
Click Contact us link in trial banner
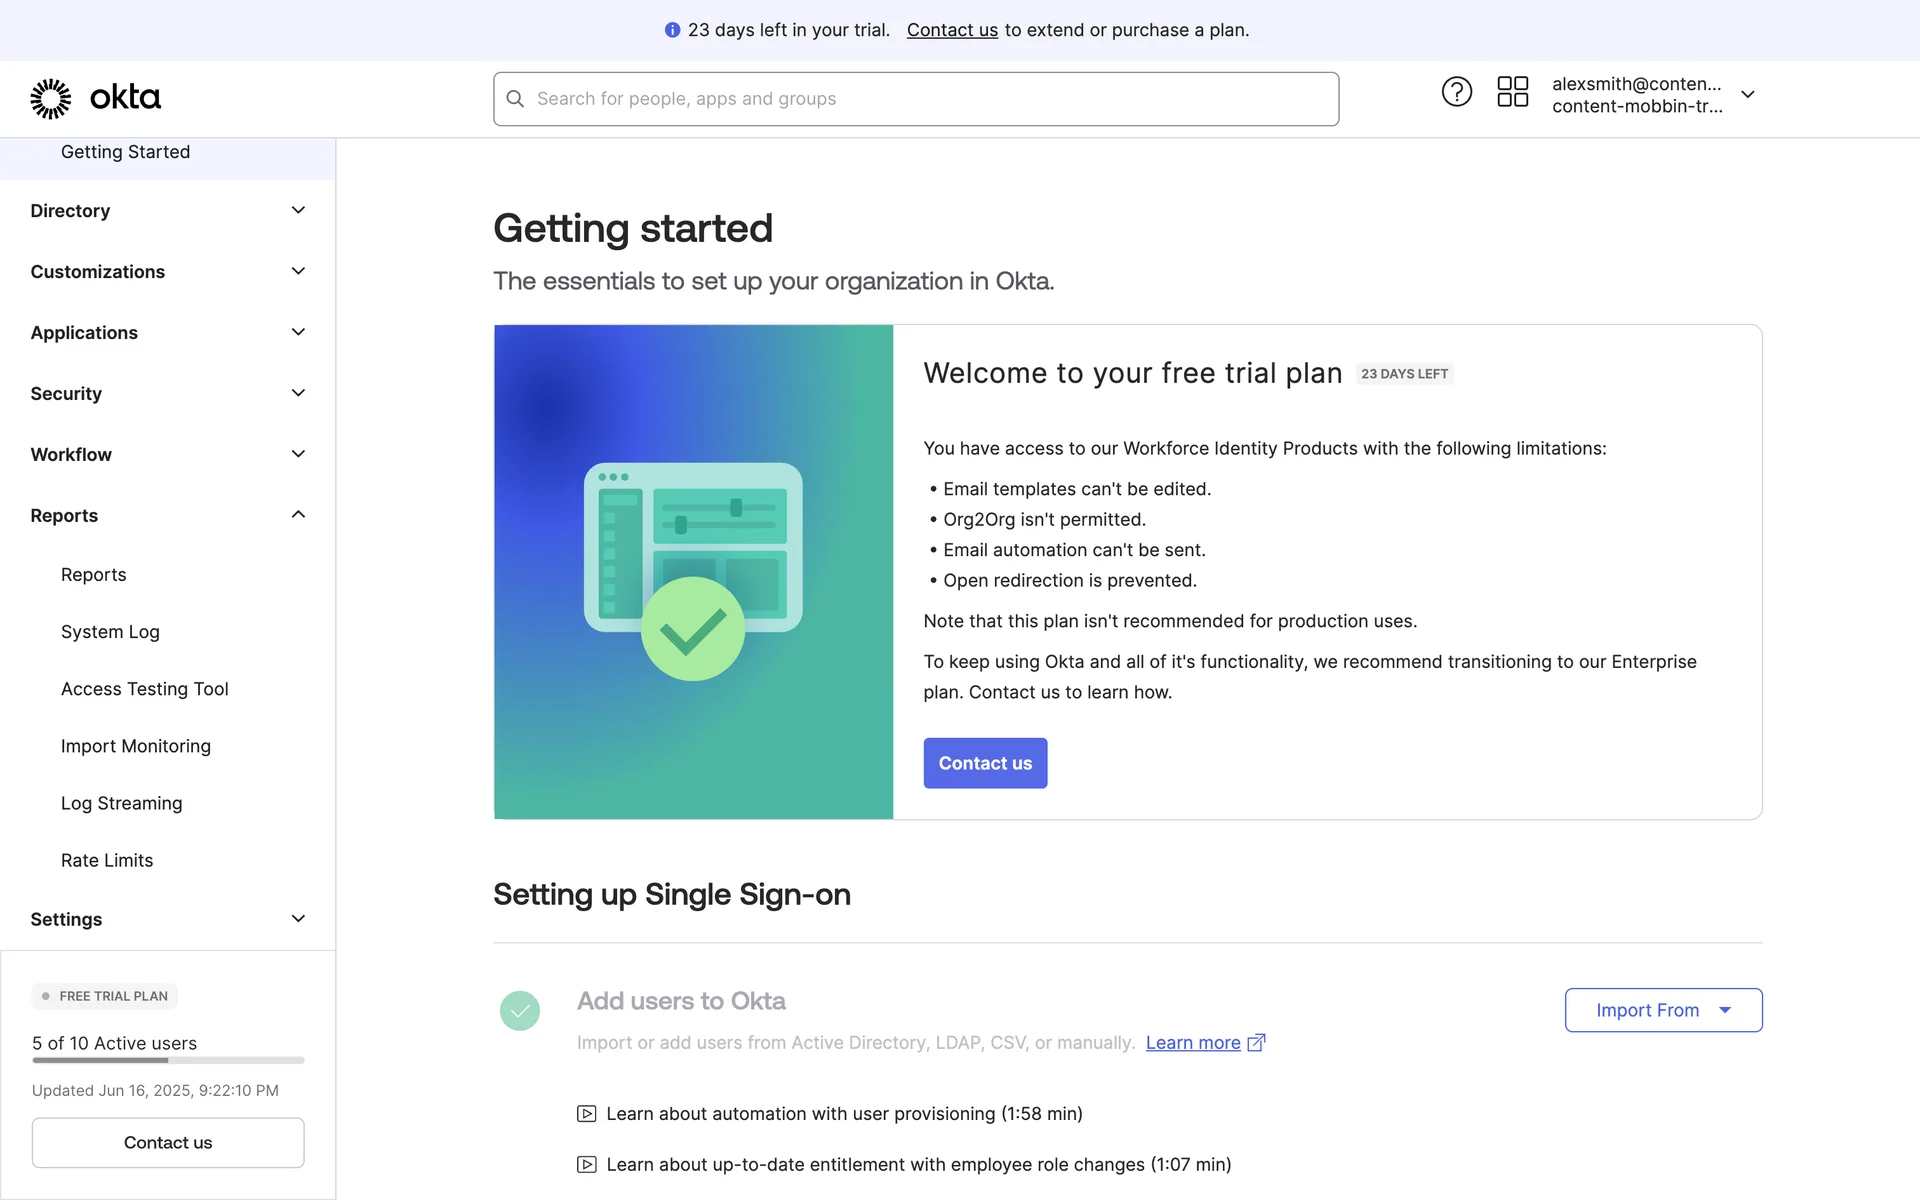point(952,30)
